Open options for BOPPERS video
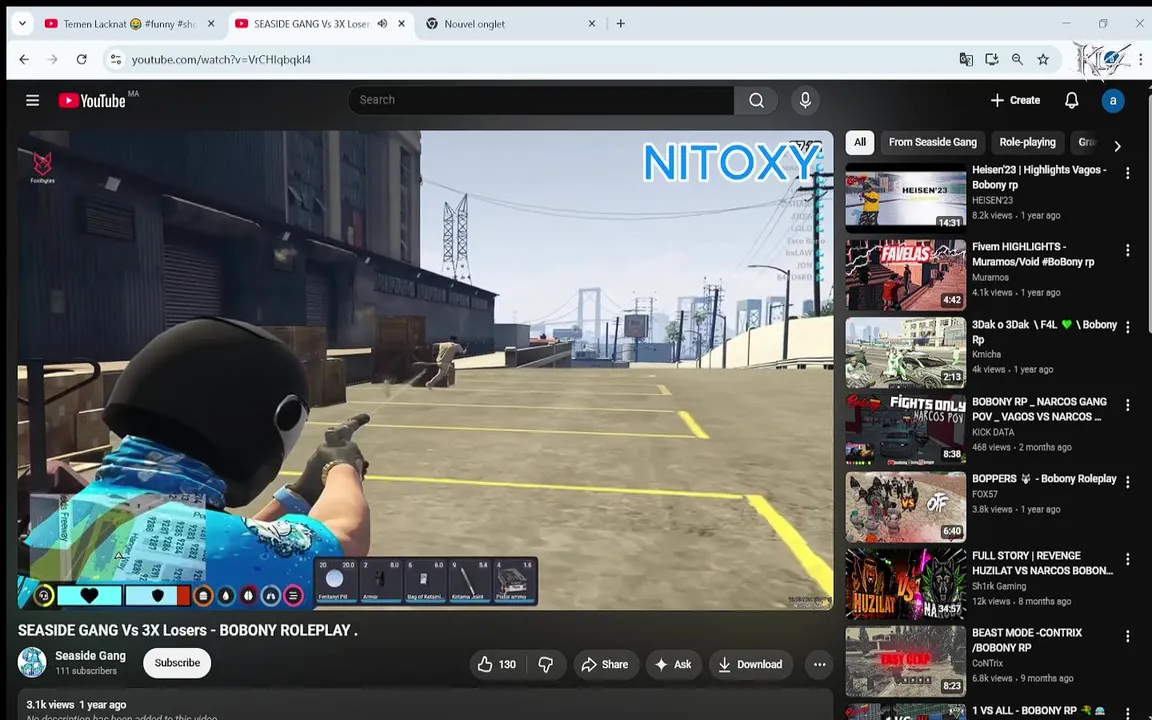Image resolution: width=1152 pixels, height=720 pixels. coord(1127,481)
